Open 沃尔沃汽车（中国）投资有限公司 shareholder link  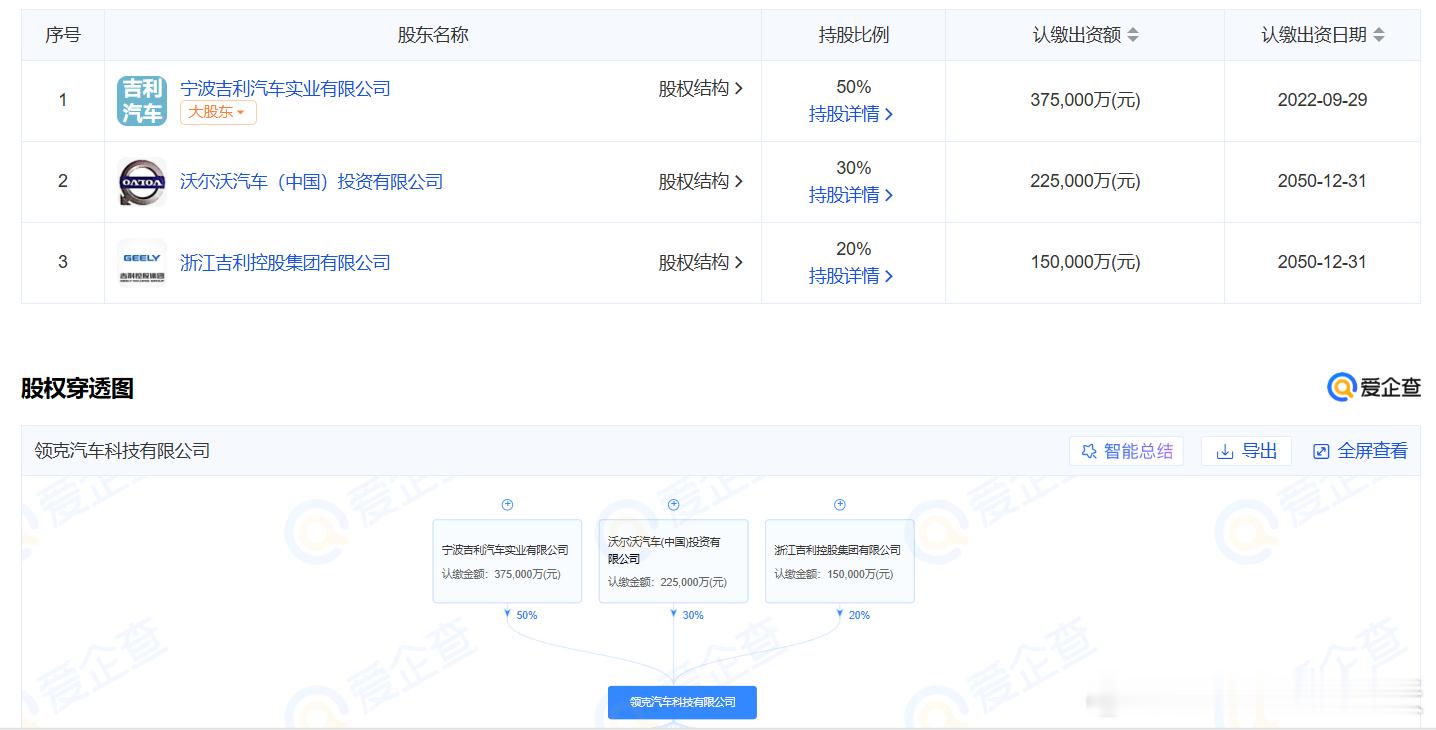click(x=311, y=182)
